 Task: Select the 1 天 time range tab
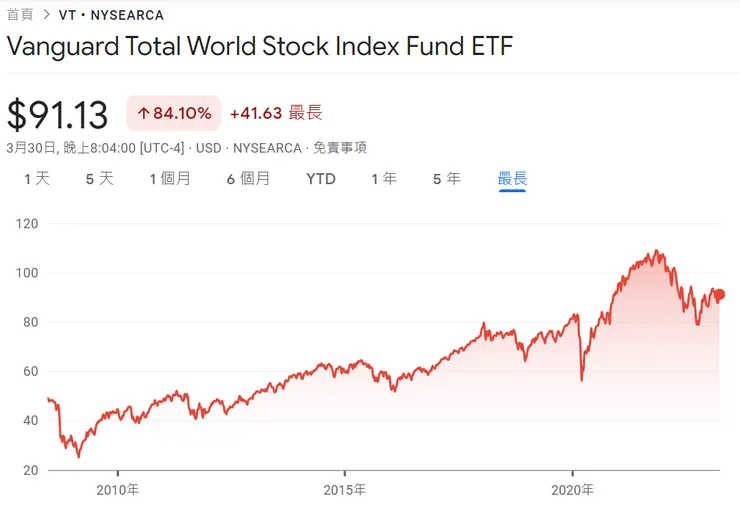[x=36, y=179]
